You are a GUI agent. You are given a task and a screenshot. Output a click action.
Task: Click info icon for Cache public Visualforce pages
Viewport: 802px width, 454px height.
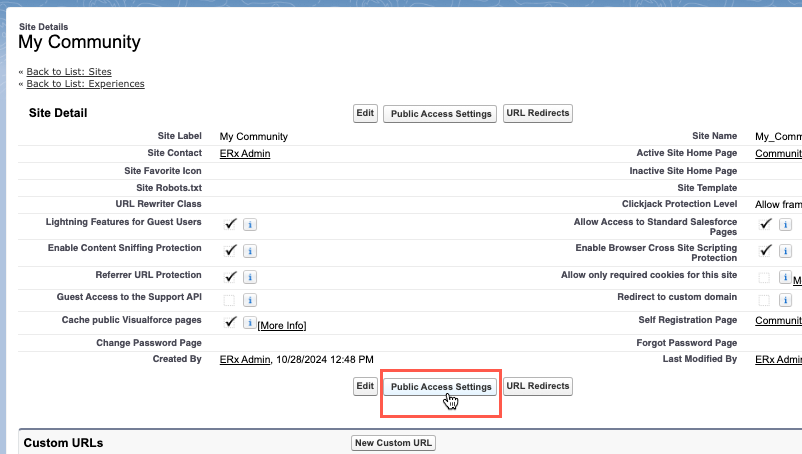(250, 323)
